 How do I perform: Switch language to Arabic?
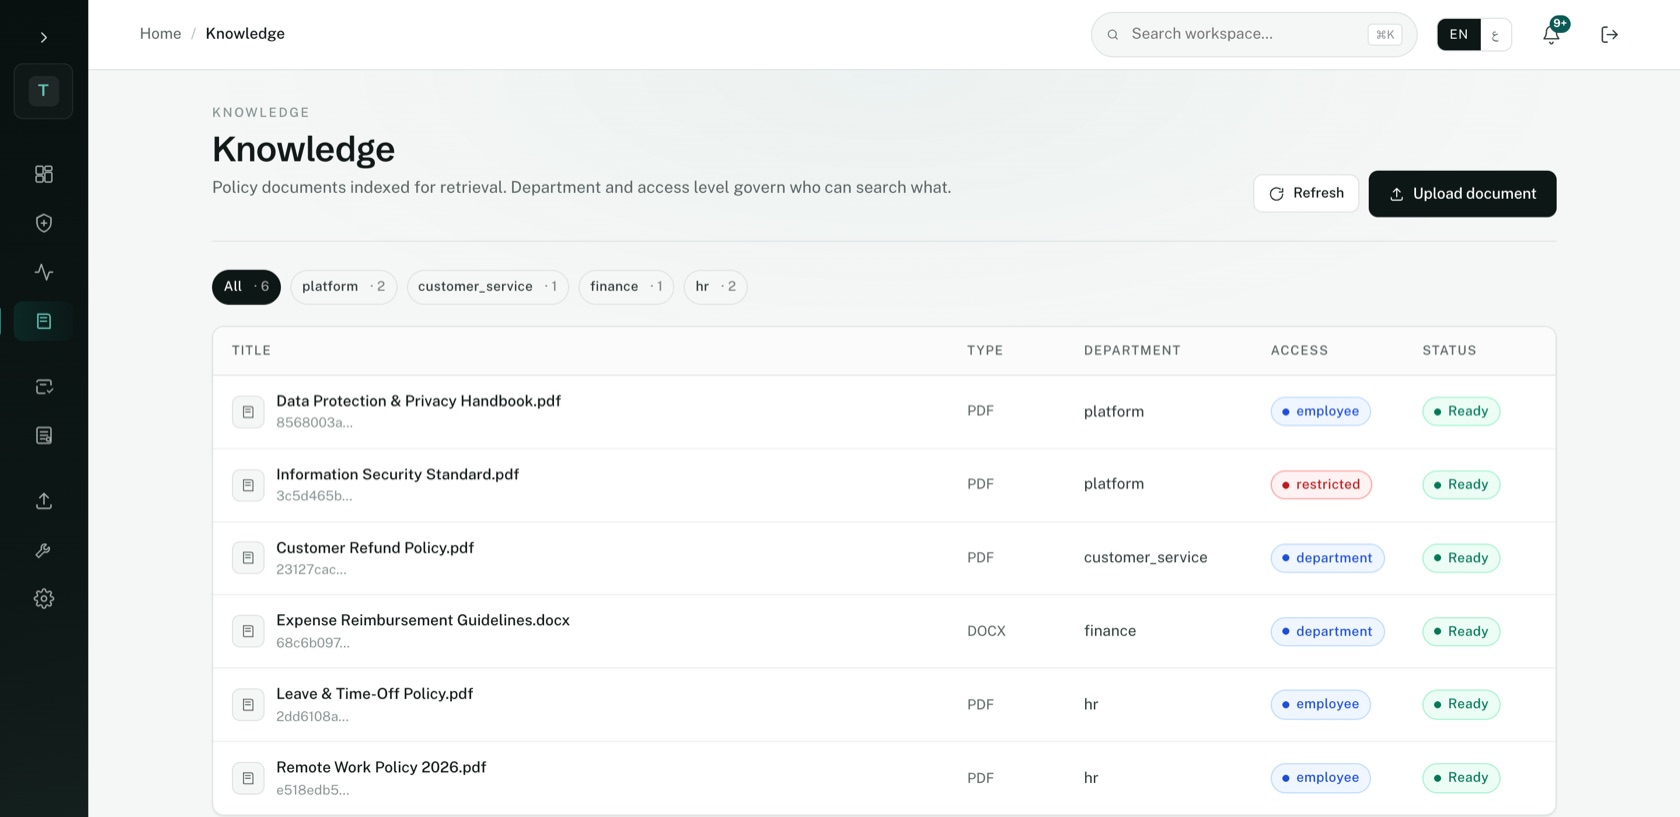point(1495,34)
